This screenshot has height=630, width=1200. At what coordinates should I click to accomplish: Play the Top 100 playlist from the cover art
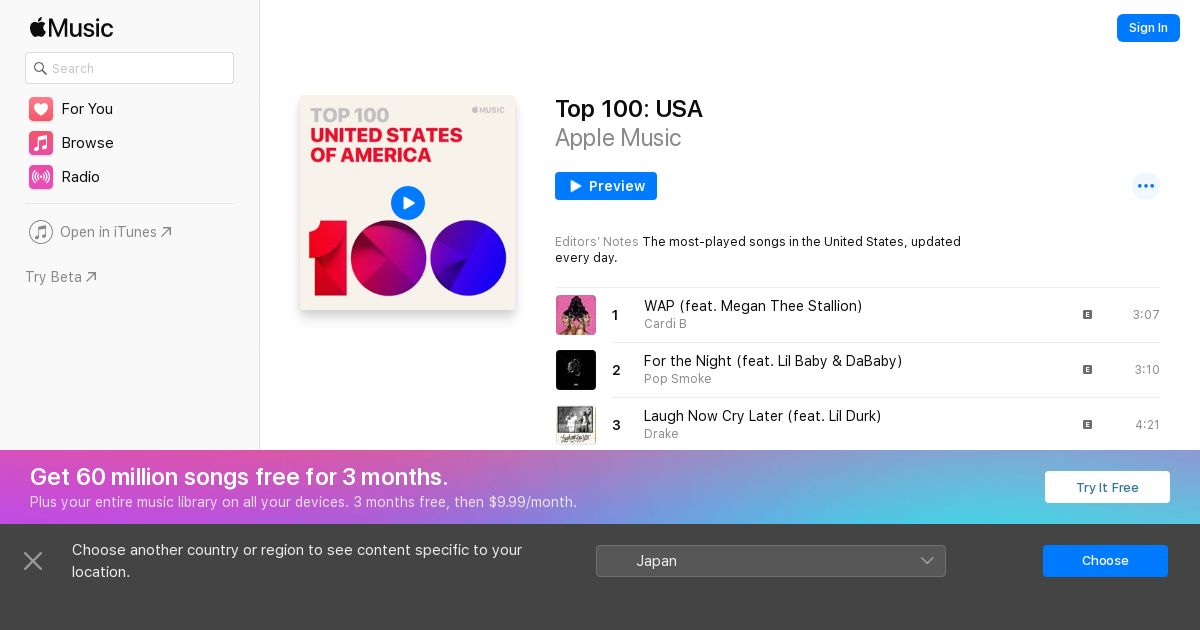click(x=408, y=203)
